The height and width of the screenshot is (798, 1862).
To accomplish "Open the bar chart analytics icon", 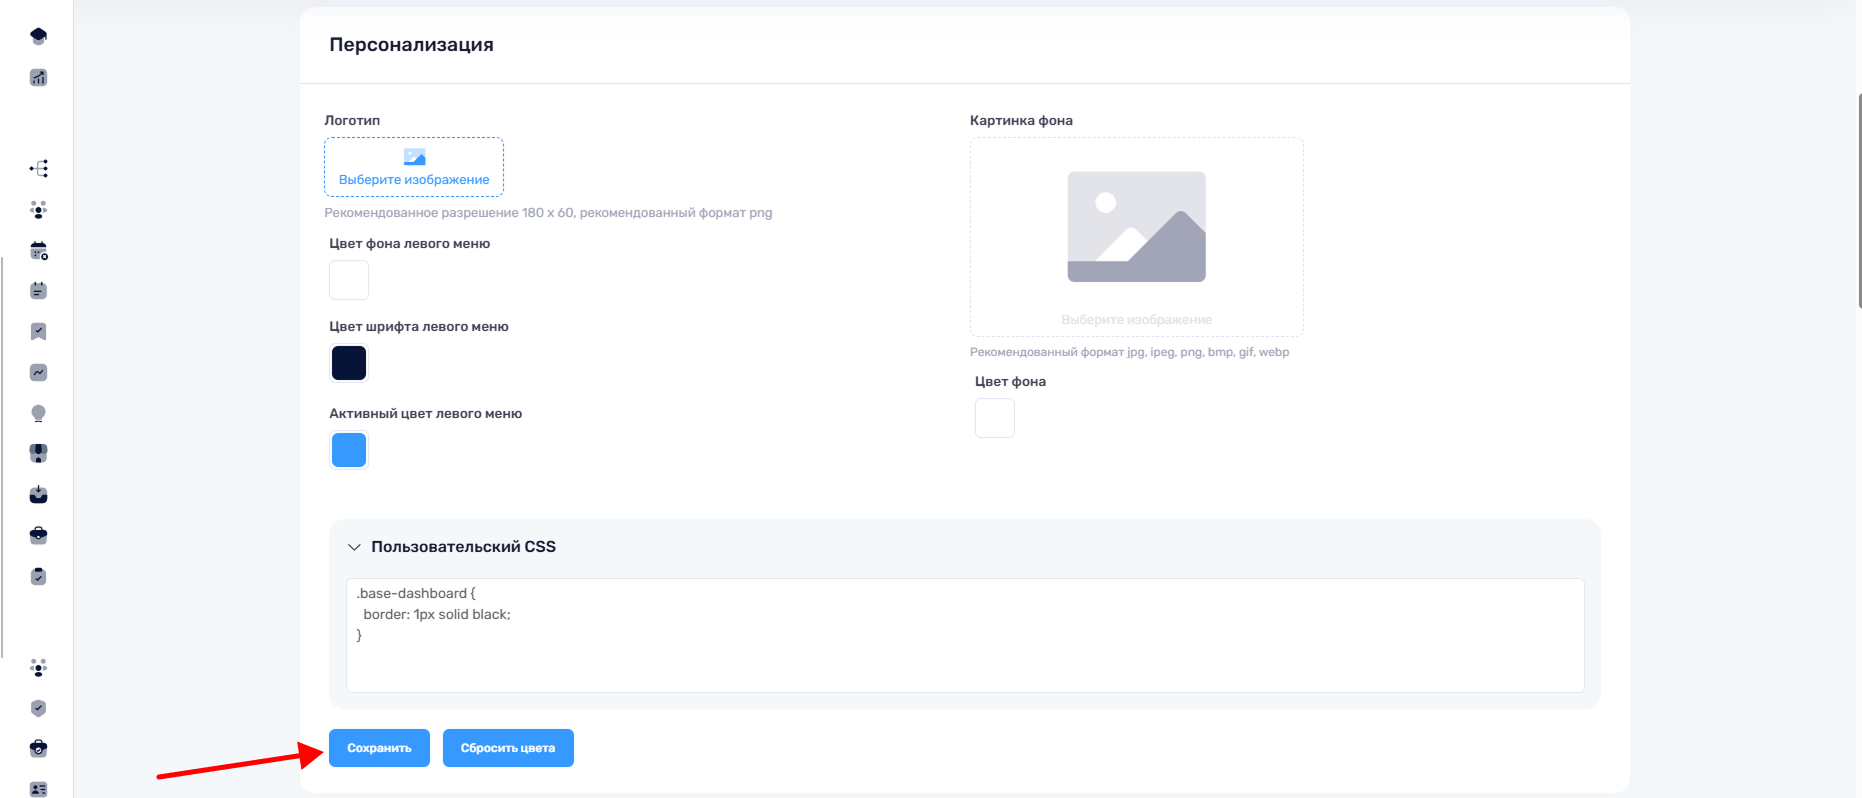I will click(38, 78).
